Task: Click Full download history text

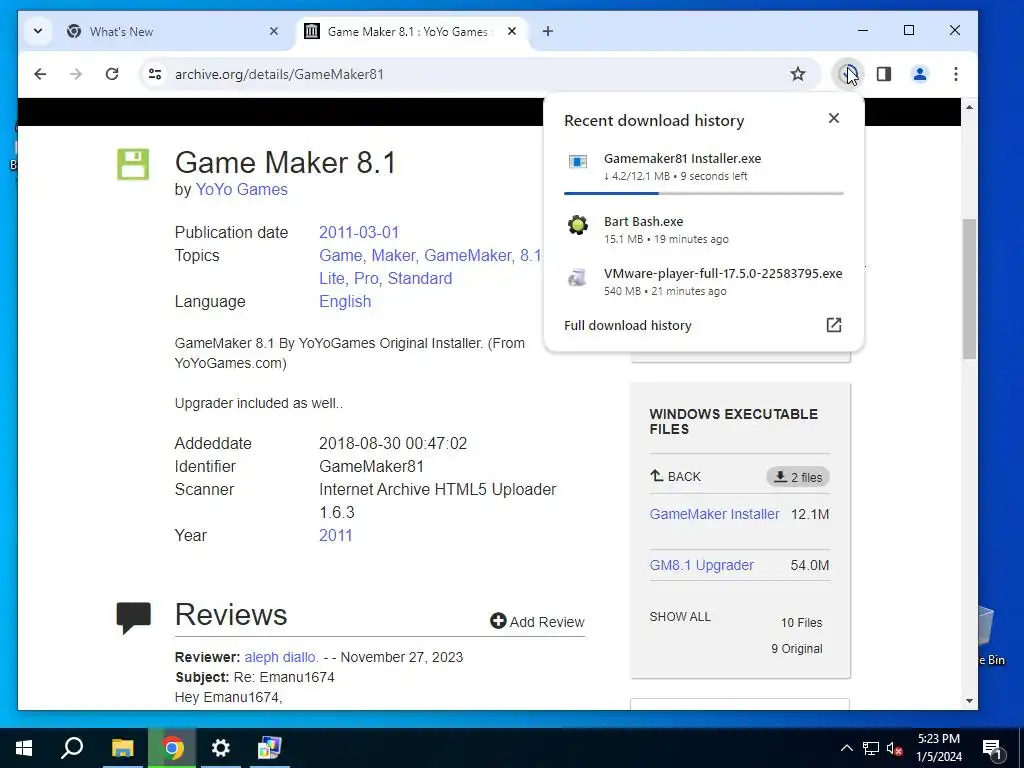Action: [x=628, y=325]
